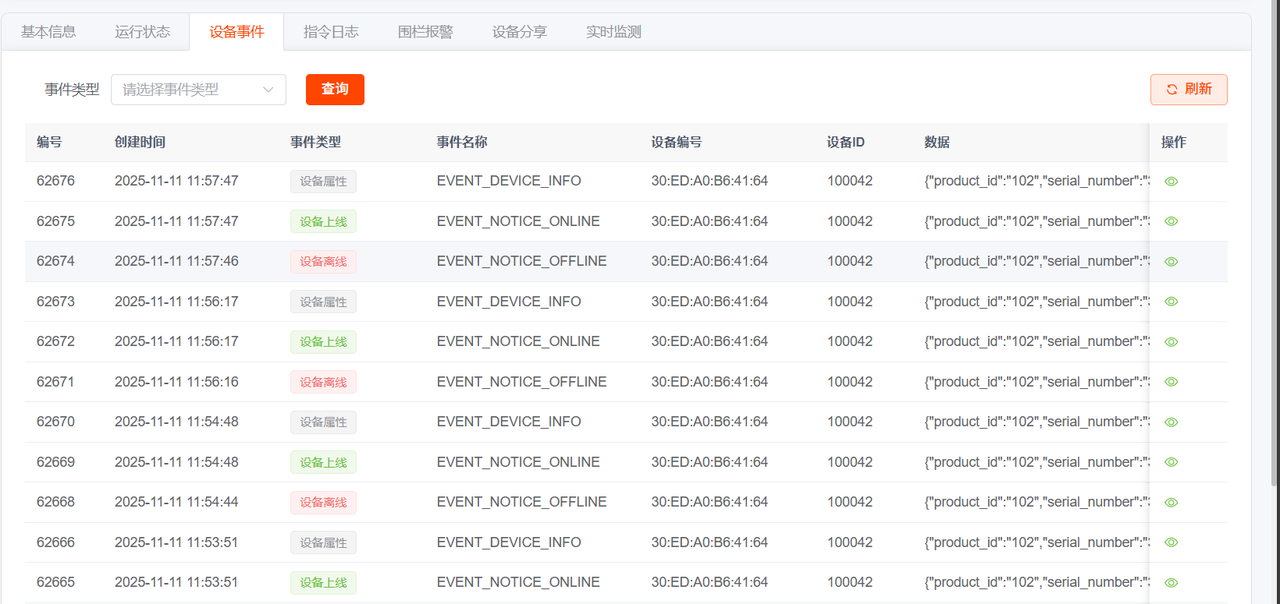Select the 围栏报警 tab

(425, 32)
